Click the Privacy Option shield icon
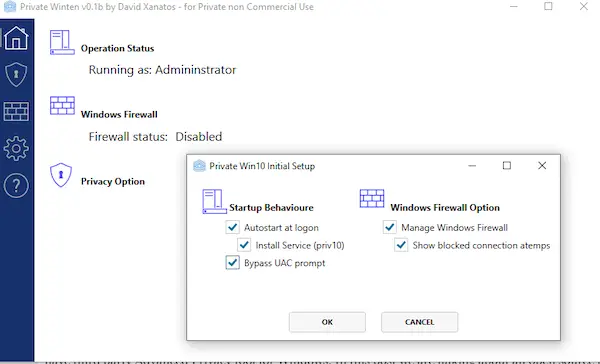600x364 pixels. pyautogui.click(x=61, y=175)
